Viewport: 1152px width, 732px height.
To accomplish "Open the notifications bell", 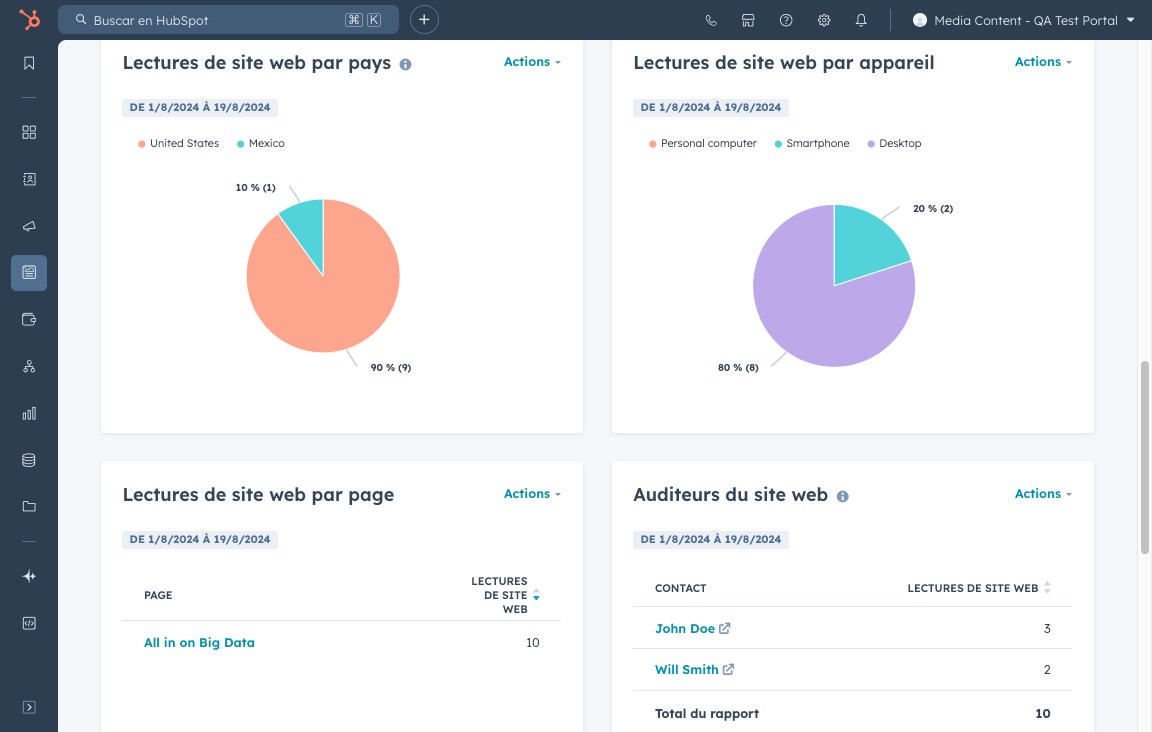I will (861, 20).
